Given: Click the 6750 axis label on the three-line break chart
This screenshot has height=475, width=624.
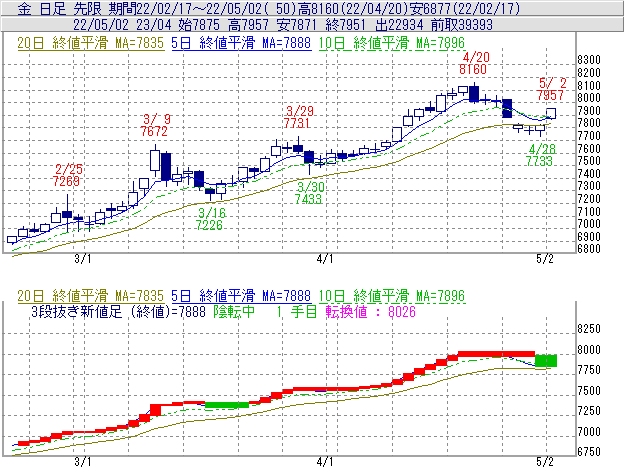Looking at the screenshot, I should click(589, 452).
